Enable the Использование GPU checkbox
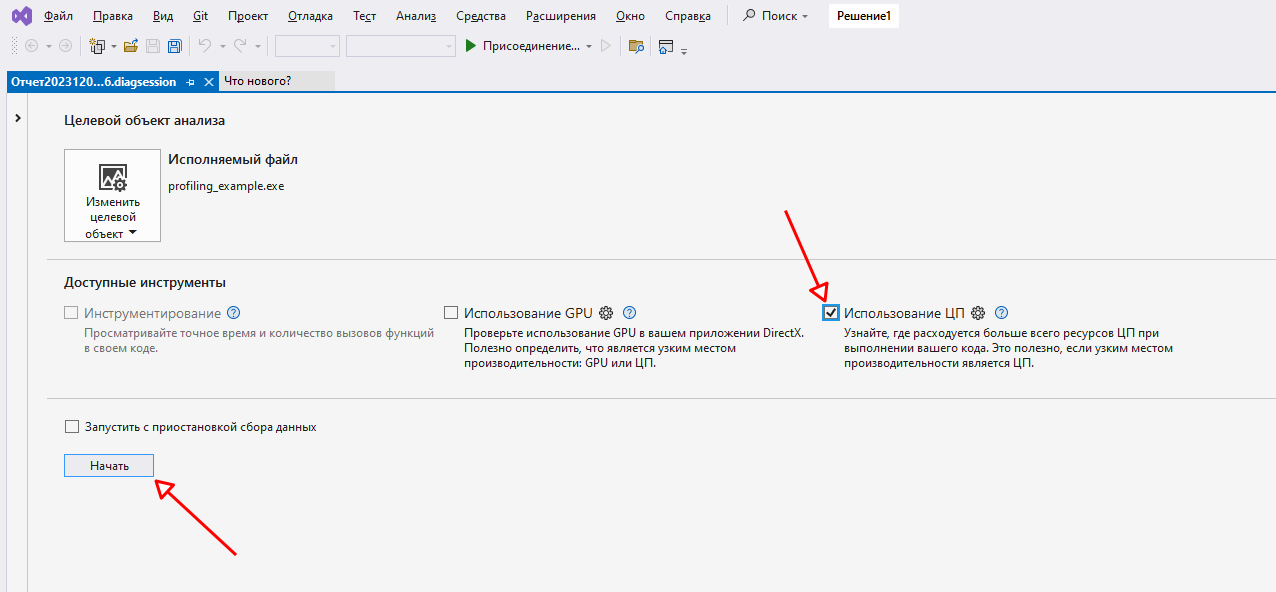 pos(451,313)
